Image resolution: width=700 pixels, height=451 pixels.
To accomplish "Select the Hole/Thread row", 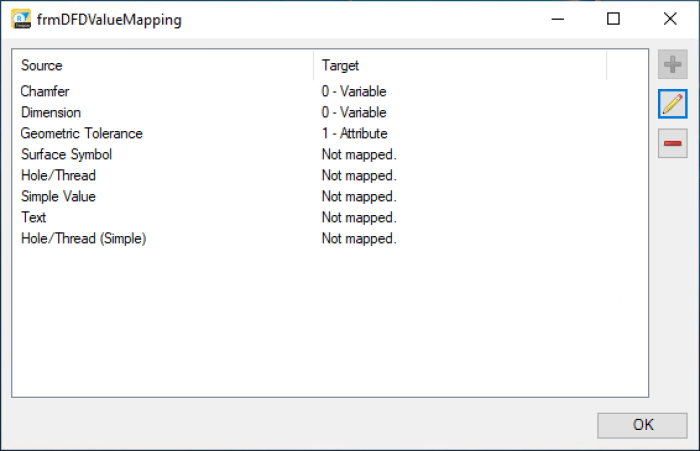I will click(x=58, y=175).
